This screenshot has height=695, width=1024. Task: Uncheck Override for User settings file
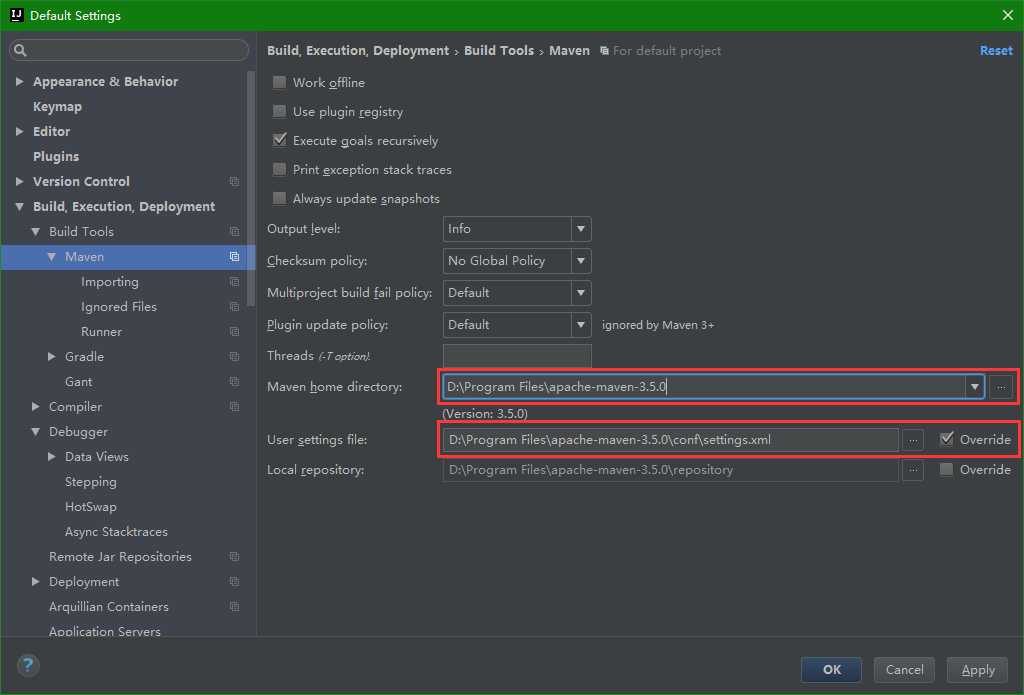point(946,440)
